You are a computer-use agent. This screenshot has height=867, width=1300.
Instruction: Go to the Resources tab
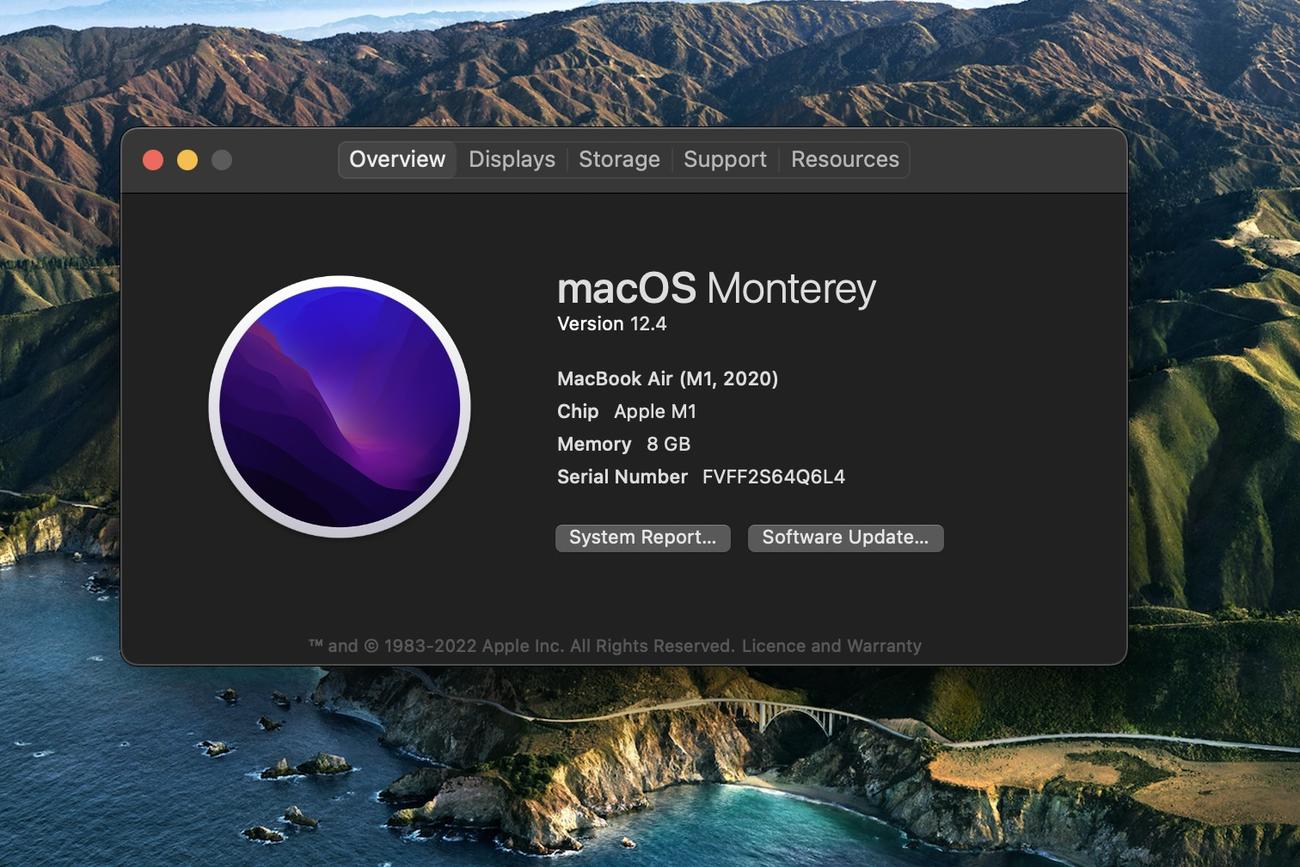pos(845,160)
